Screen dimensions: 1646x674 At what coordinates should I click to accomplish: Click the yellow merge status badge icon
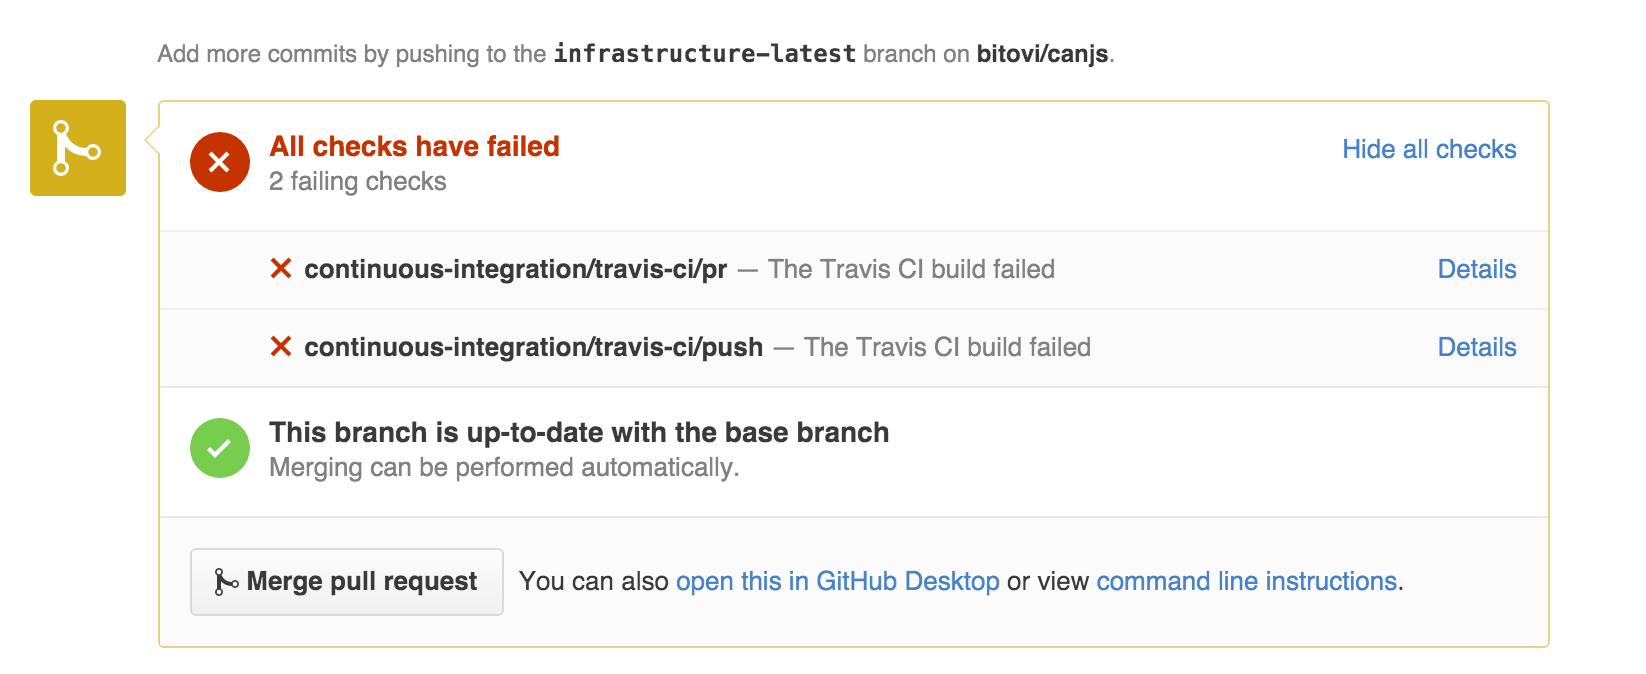tap(78, 148)
